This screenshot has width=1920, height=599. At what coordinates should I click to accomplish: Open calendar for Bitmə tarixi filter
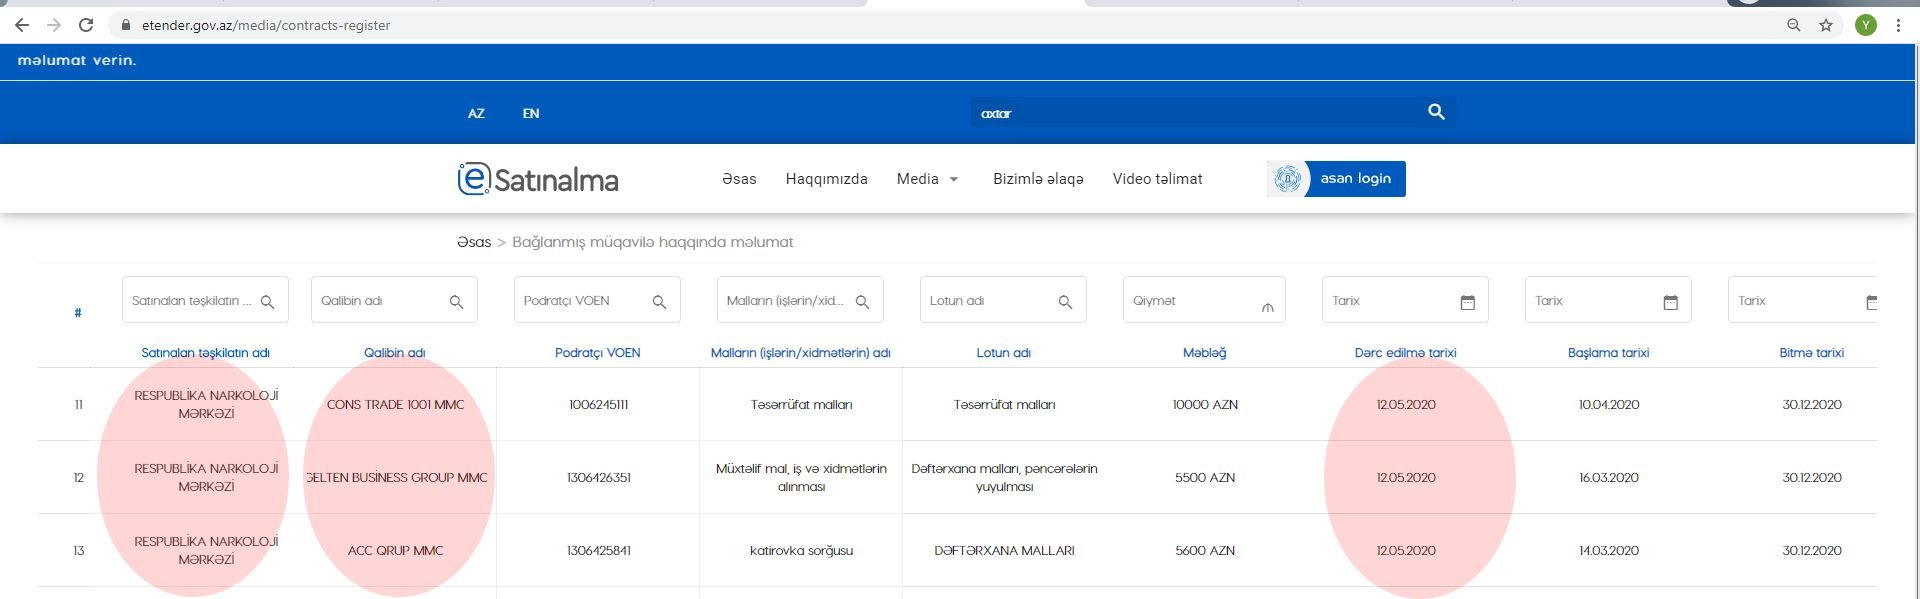(1871, 302)
